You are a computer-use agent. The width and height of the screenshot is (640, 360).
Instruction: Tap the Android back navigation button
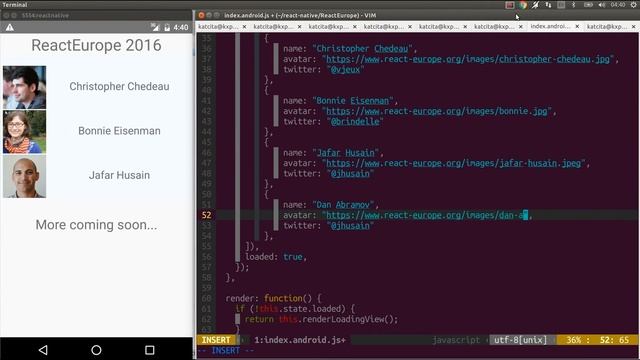43,350
